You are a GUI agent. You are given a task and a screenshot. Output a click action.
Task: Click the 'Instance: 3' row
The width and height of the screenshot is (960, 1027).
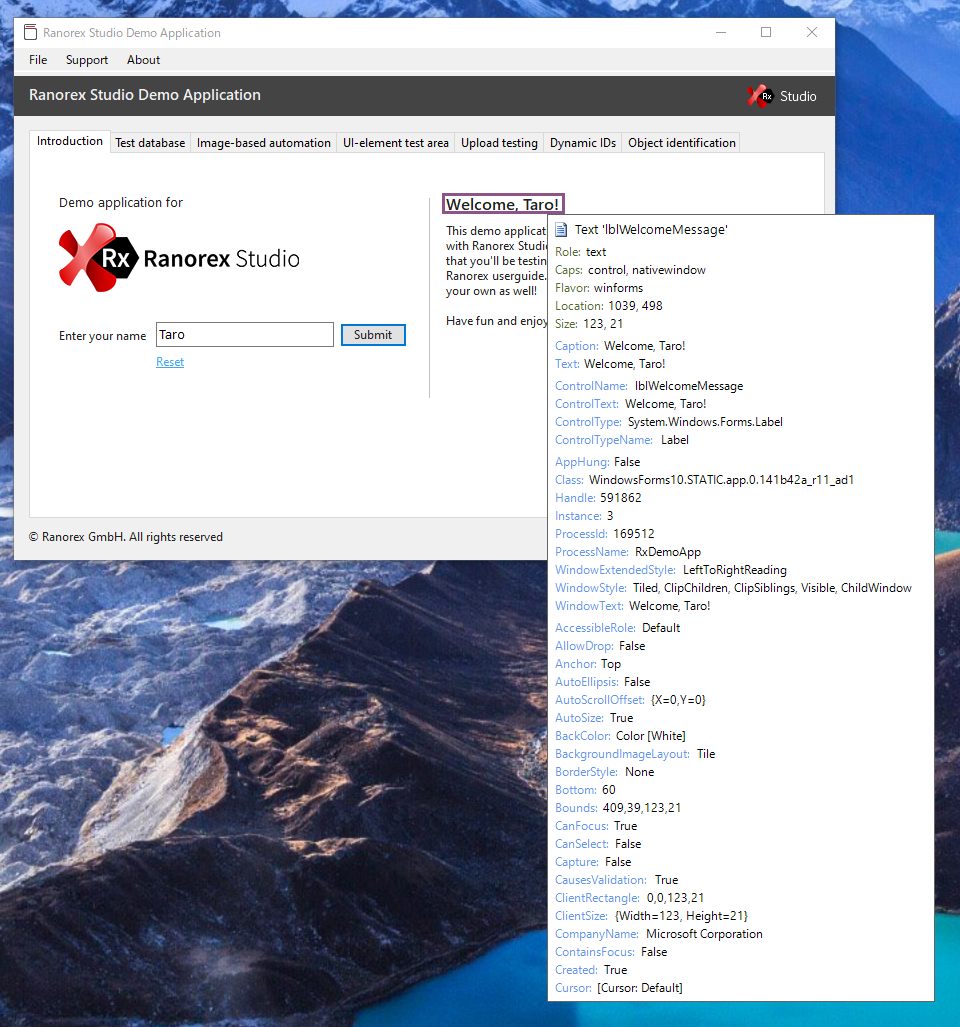click(584, 516)
